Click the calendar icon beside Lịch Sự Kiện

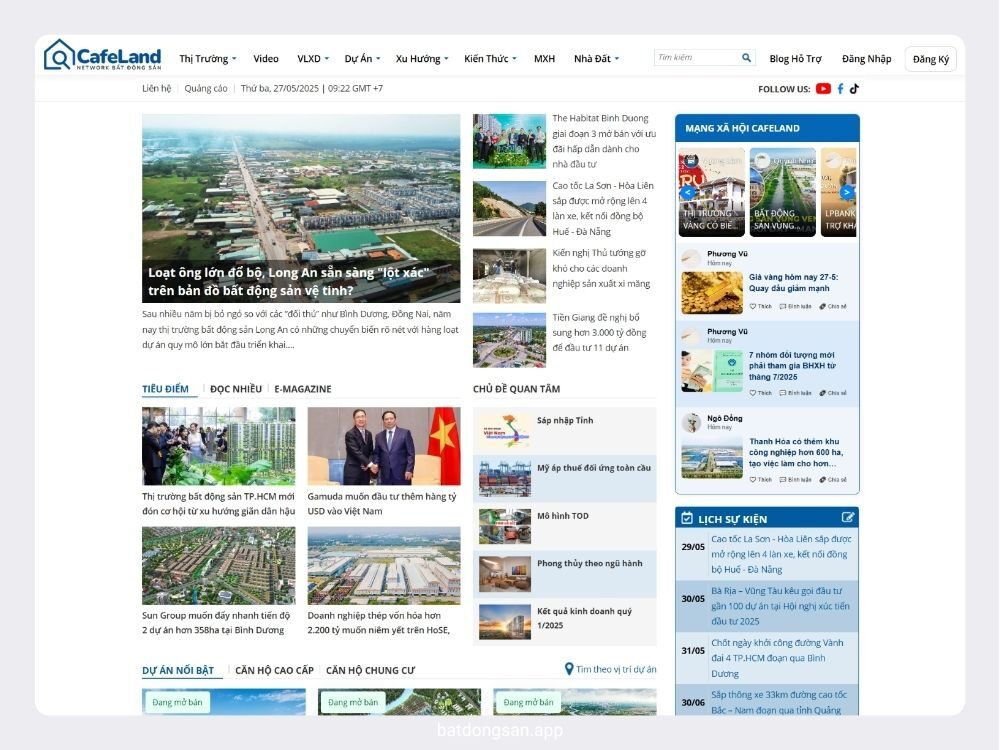coord(684,518)
